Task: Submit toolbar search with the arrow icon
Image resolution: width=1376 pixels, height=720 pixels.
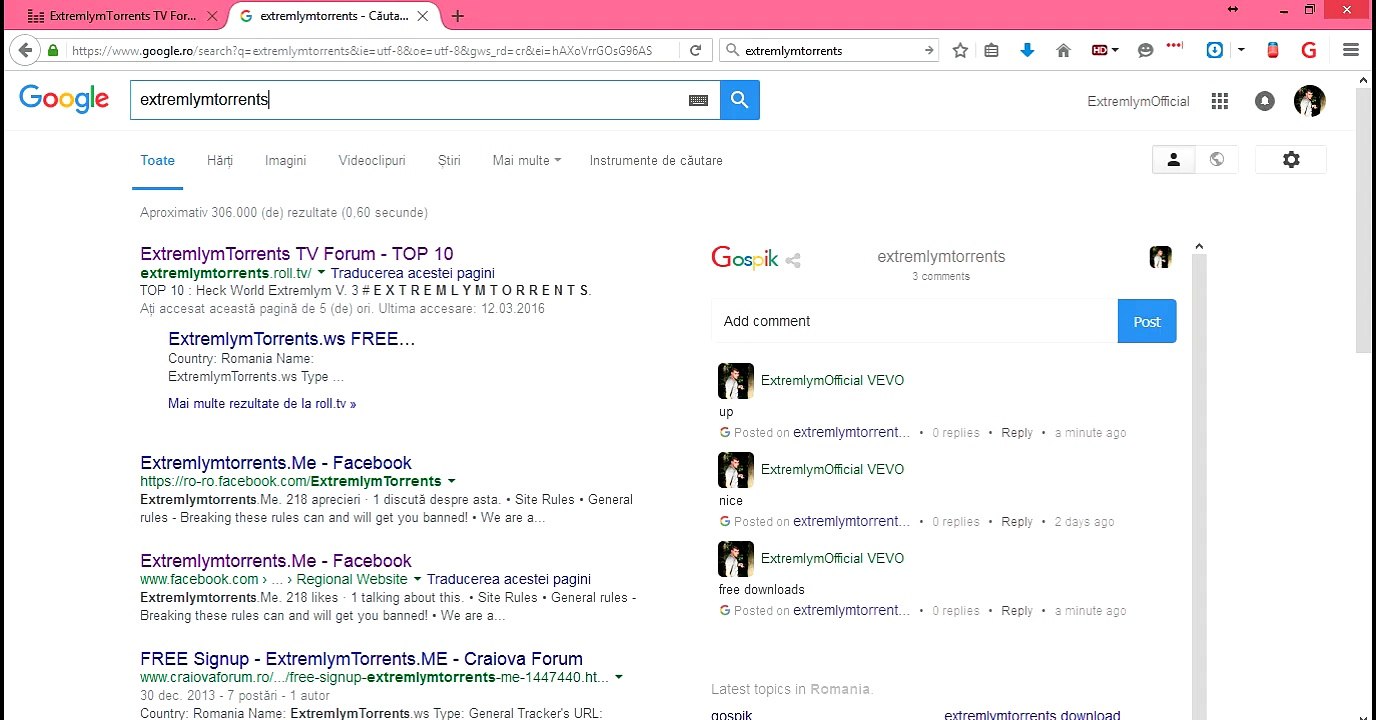Action: coord(929,50)
